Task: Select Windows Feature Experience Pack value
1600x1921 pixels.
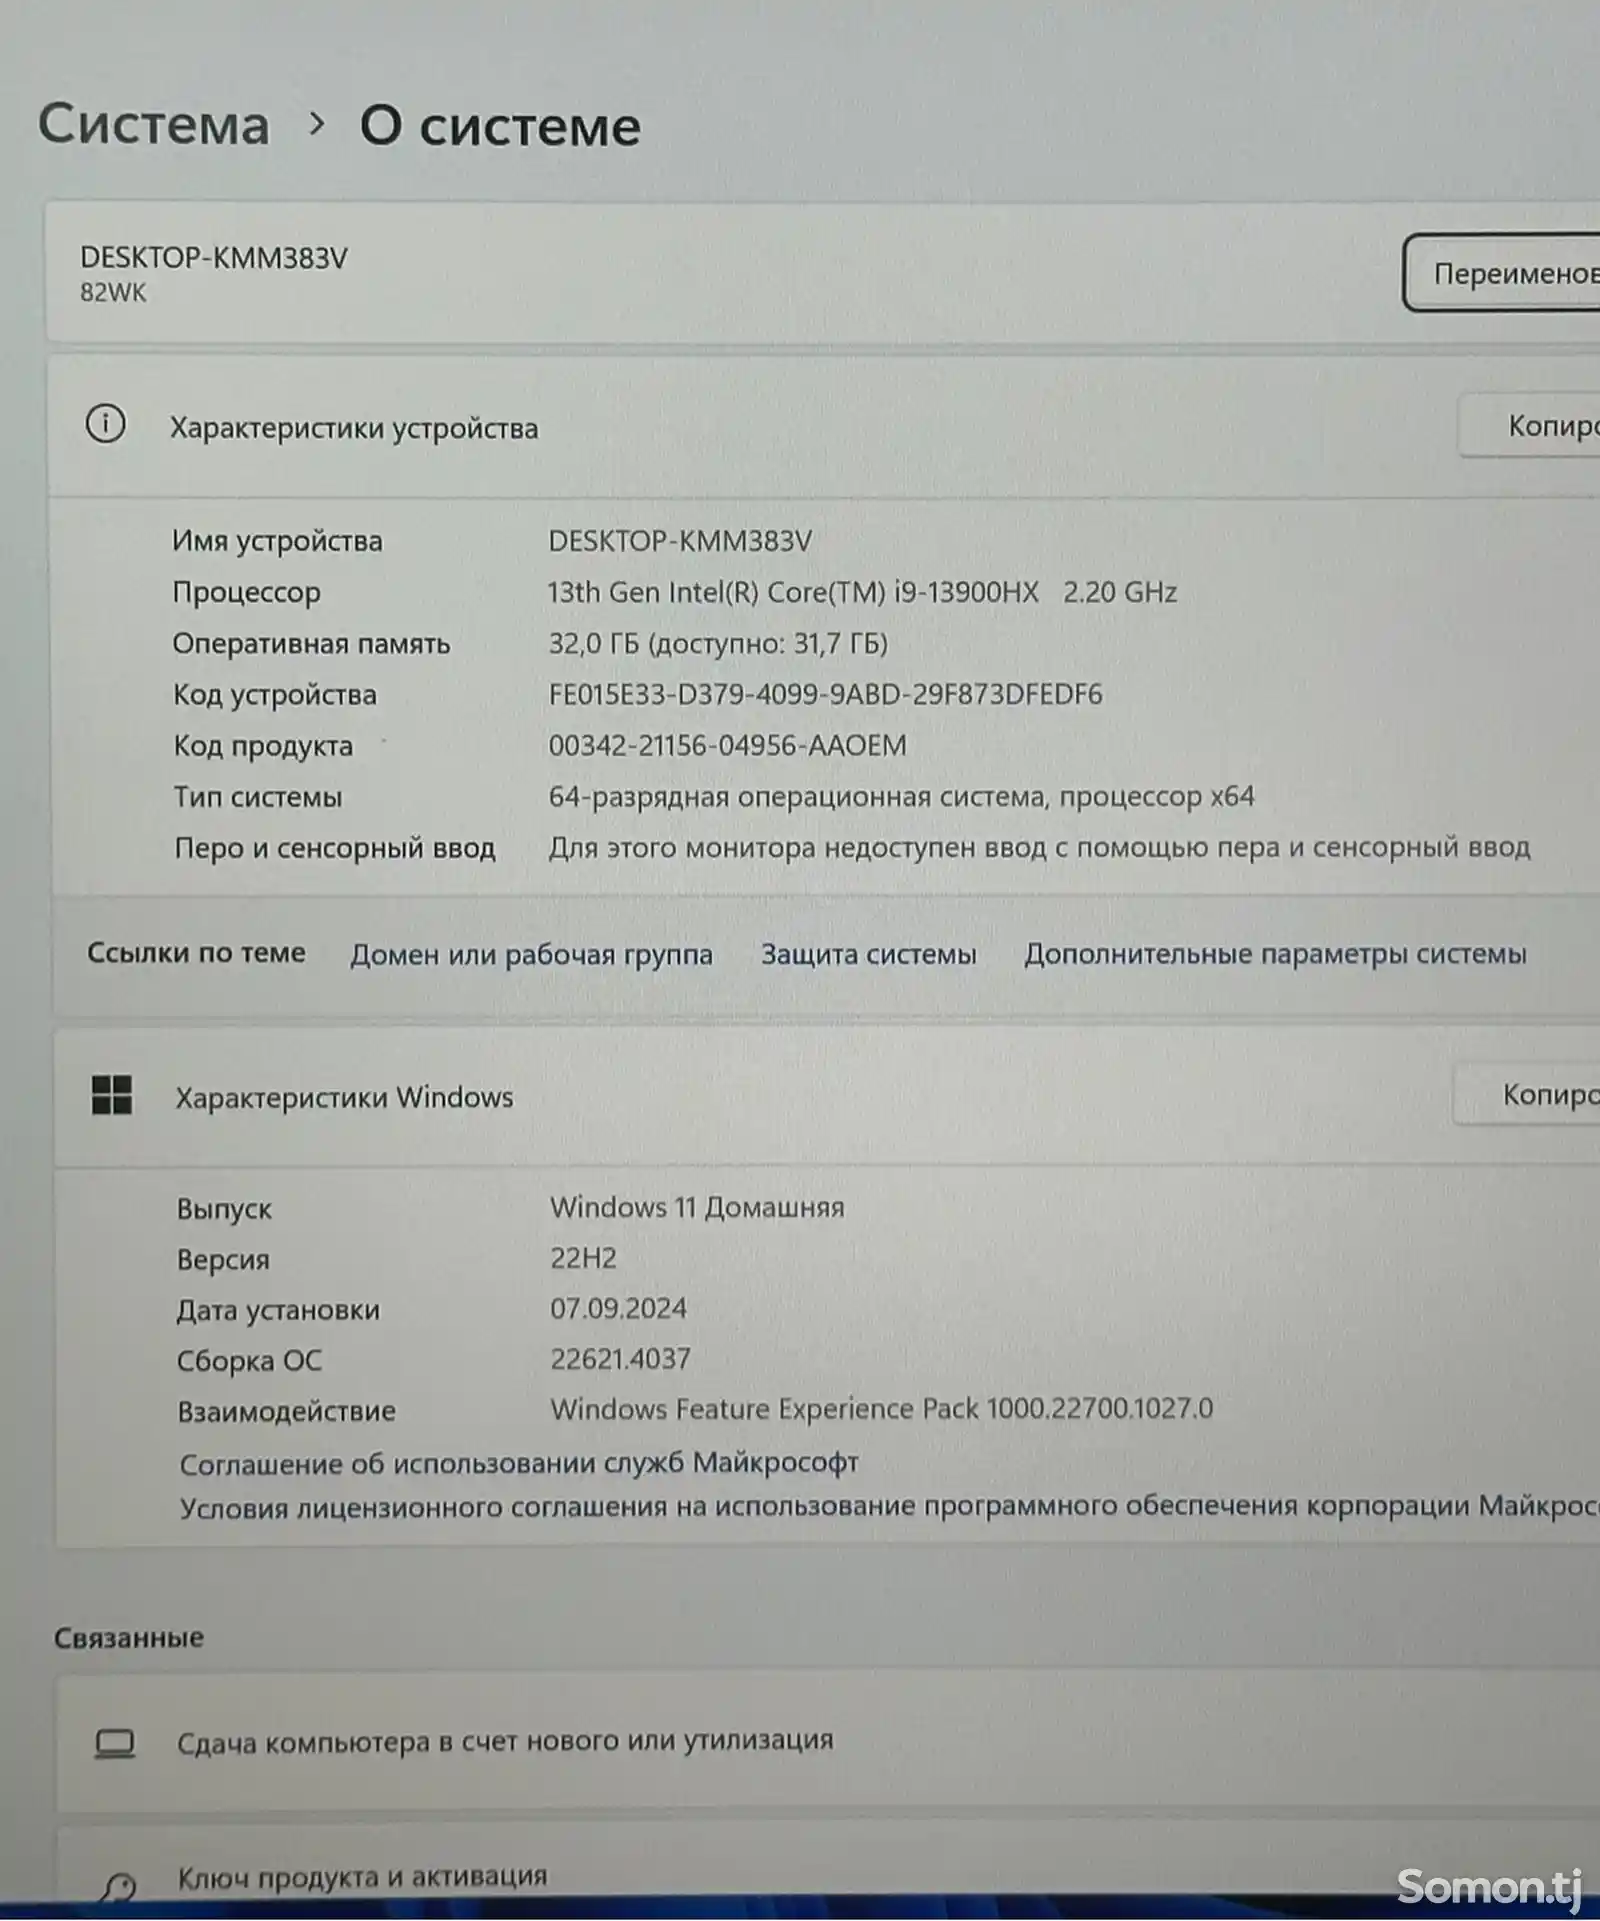Action: click(881, 1409)
